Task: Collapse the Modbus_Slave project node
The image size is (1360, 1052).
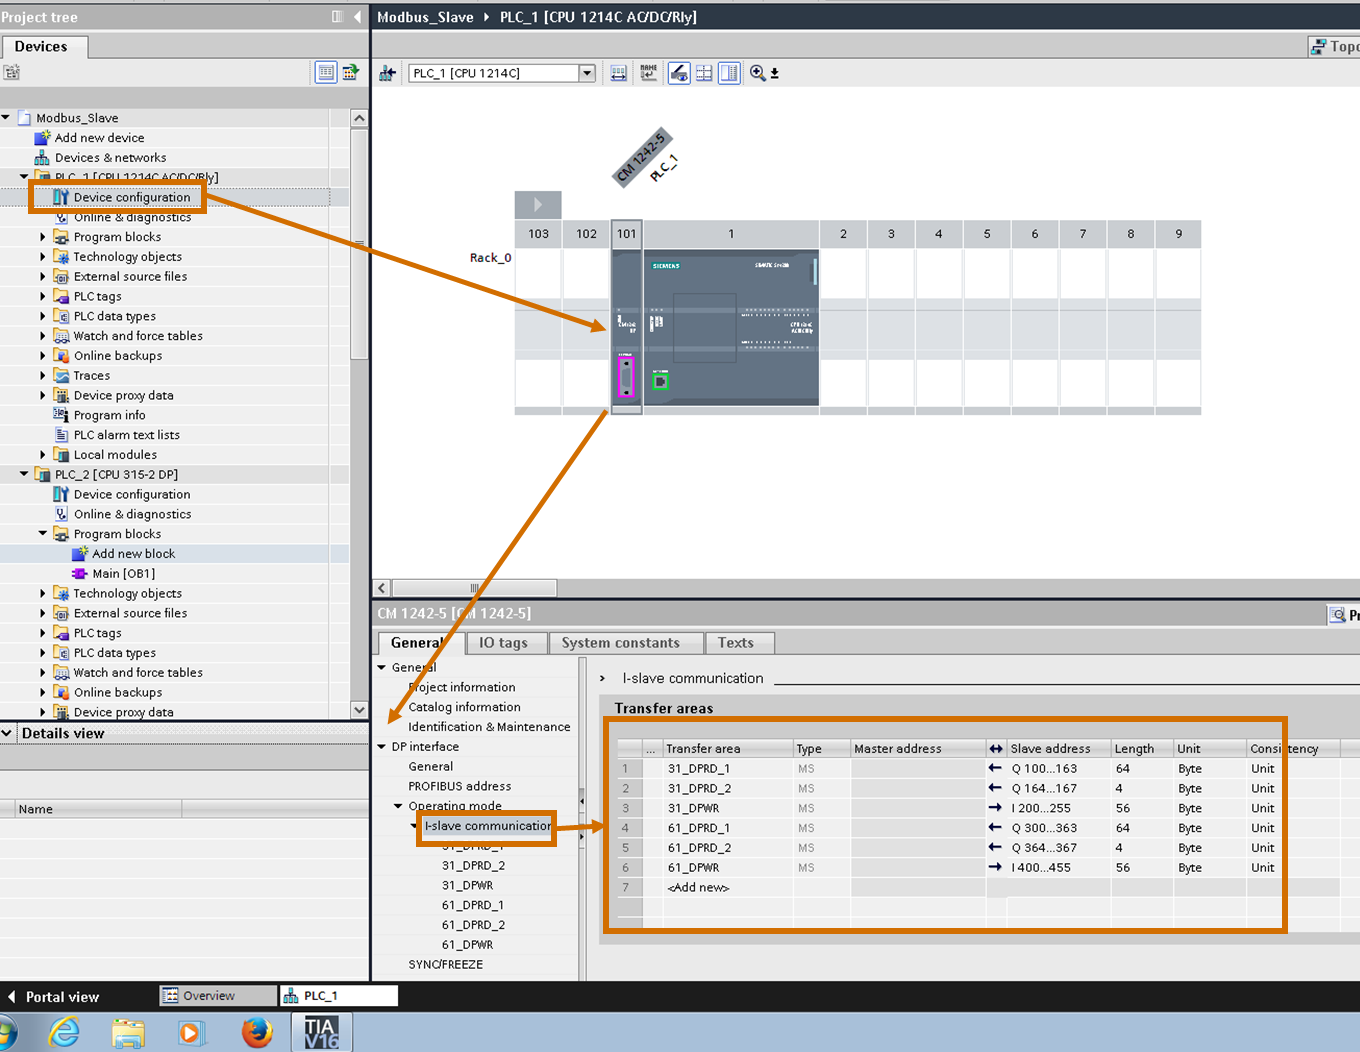Action: (6, 117)
